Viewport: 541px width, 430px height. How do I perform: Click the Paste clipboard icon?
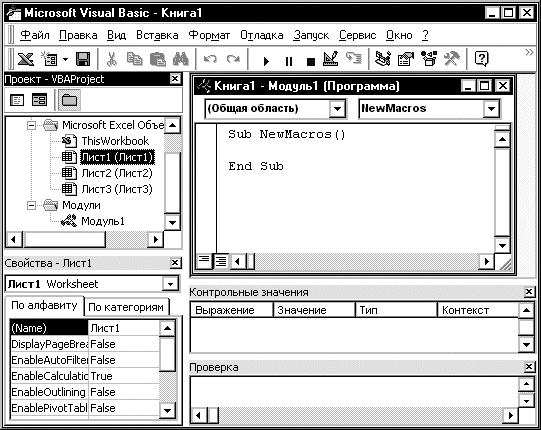158,59
